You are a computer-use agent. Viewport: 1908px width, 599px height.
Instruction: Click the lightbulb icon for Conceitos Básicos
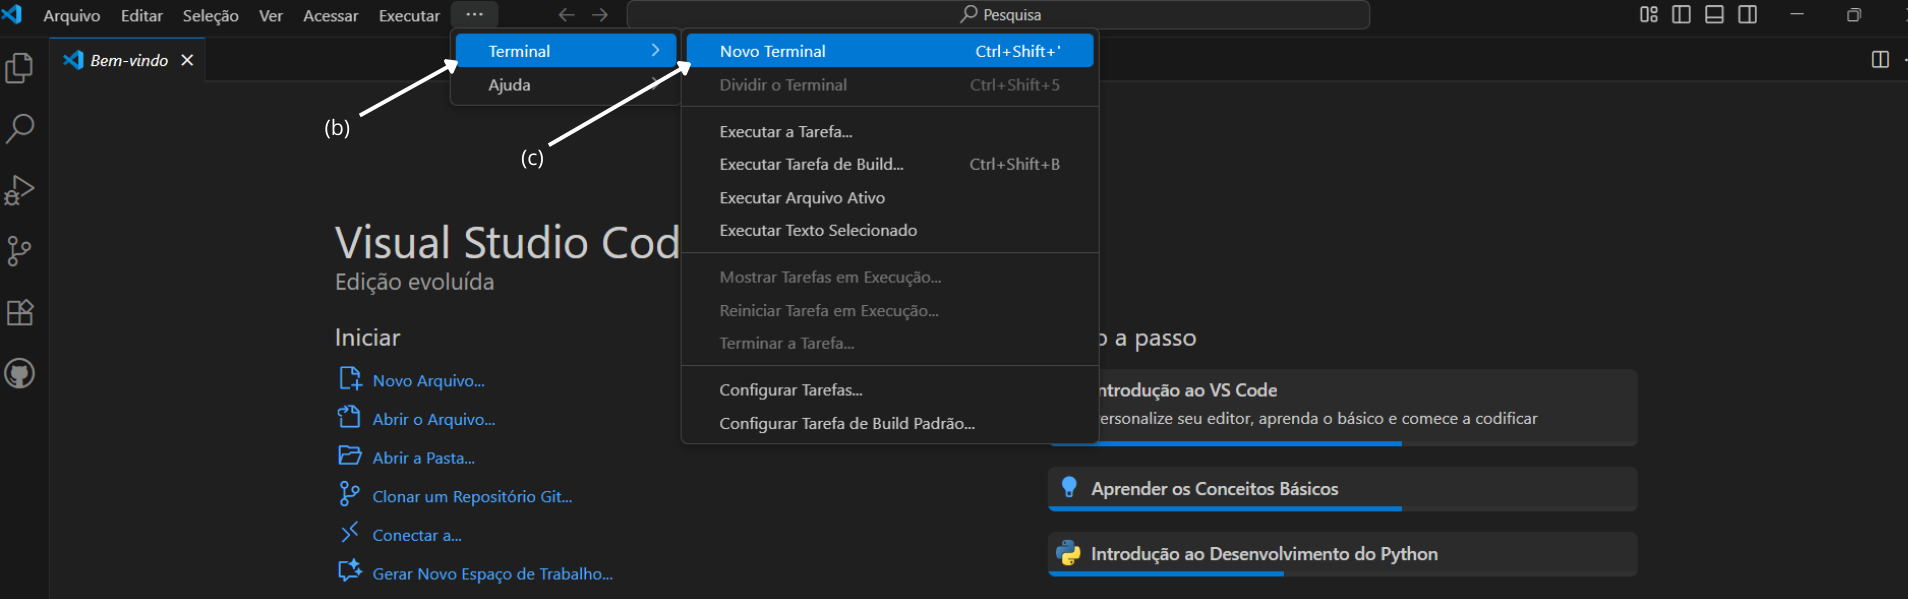coord(1069,487)
